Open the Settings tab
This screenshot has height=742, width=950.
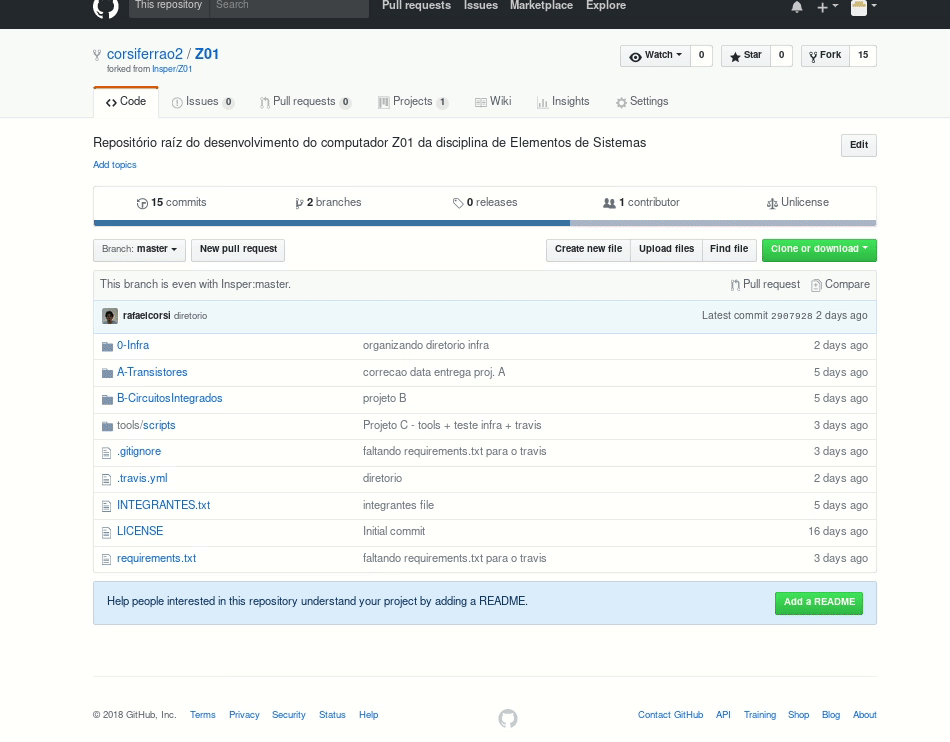pyautogui.click(x=642, y=102)
